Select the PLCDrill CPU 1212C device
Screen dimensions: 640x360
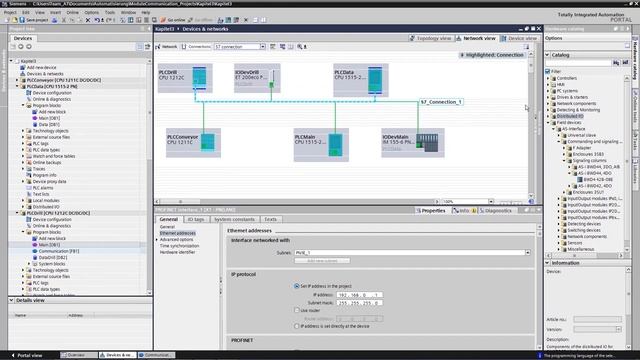click(x=185, y=78)
